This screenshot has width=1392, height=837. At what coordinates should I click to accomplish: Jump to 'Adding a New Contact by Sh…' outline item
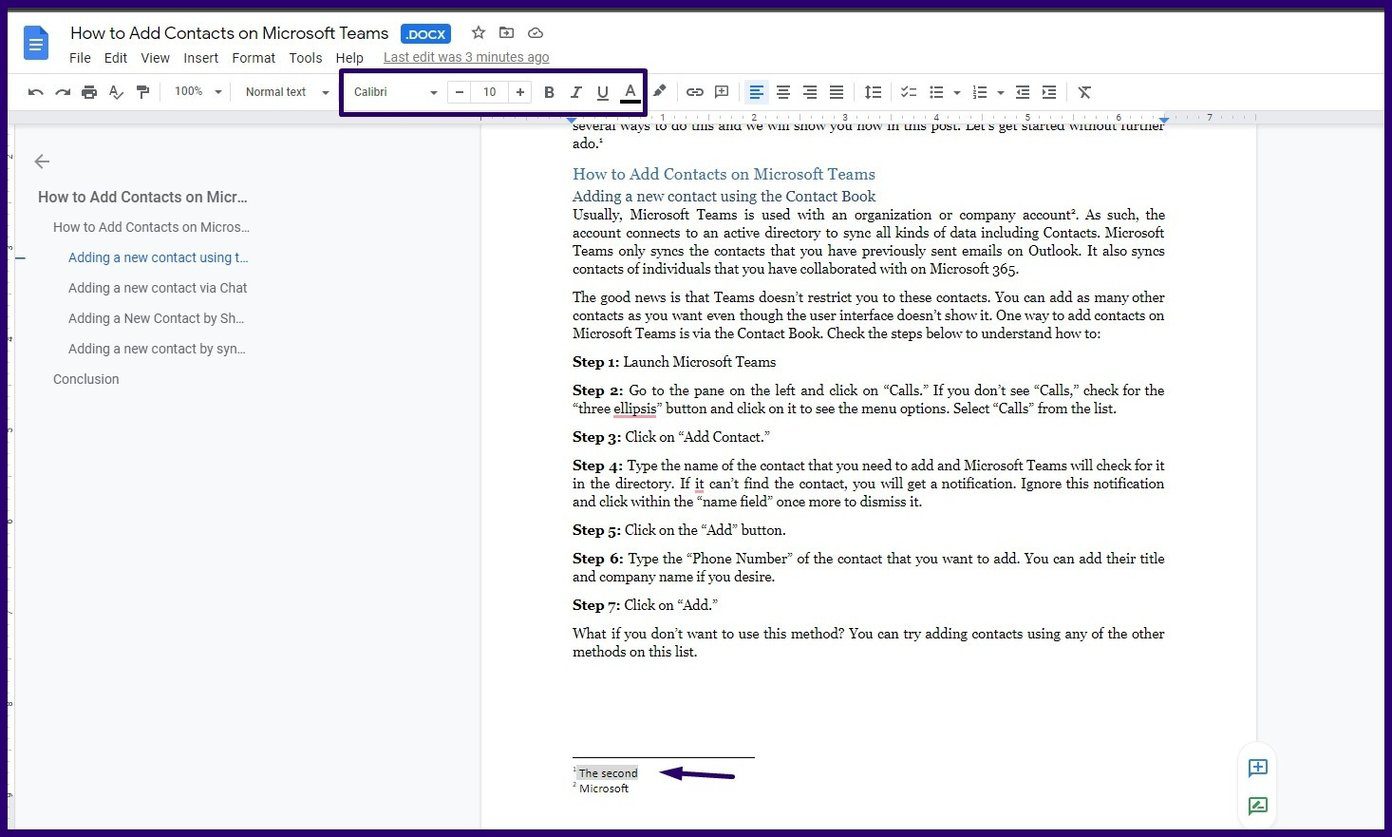coord(156,318)
